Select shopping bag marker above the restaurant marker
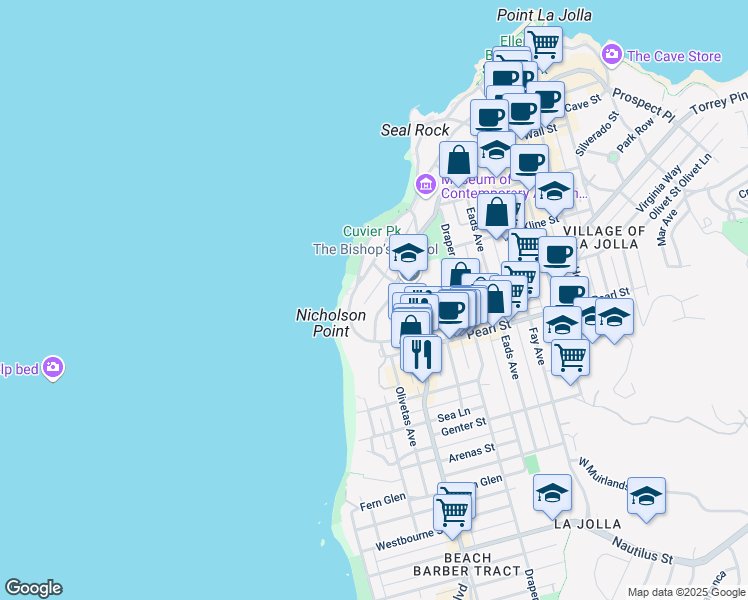 coord(410,329)
